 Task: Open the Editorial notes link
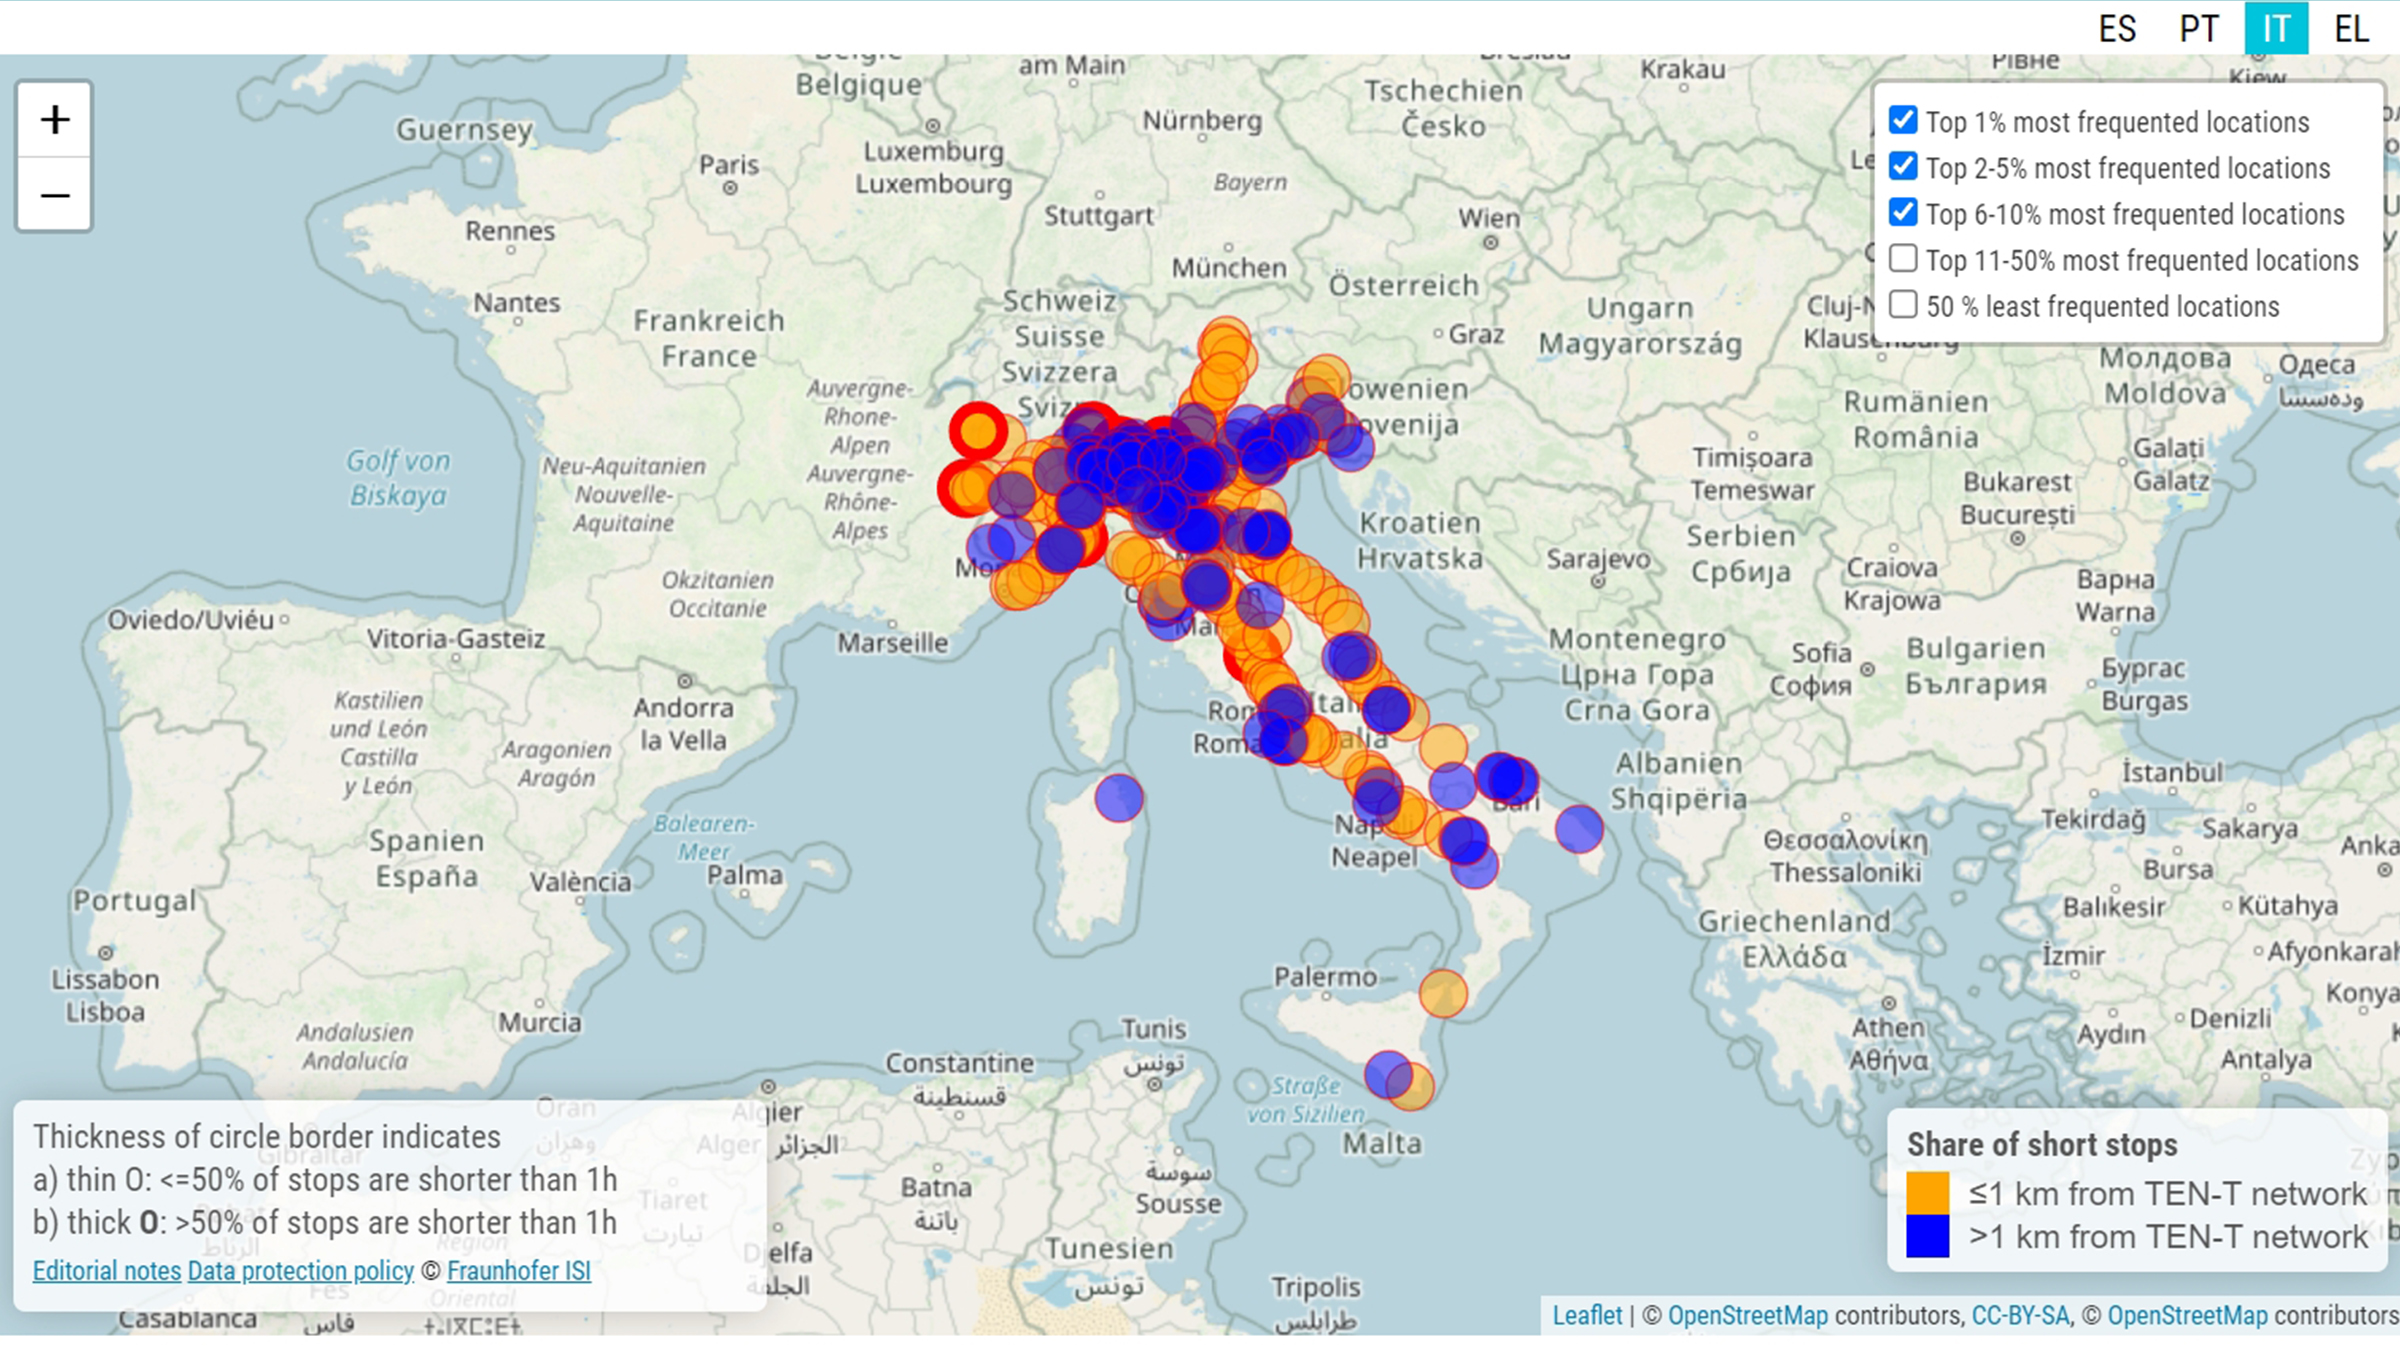pos(106,1271)
